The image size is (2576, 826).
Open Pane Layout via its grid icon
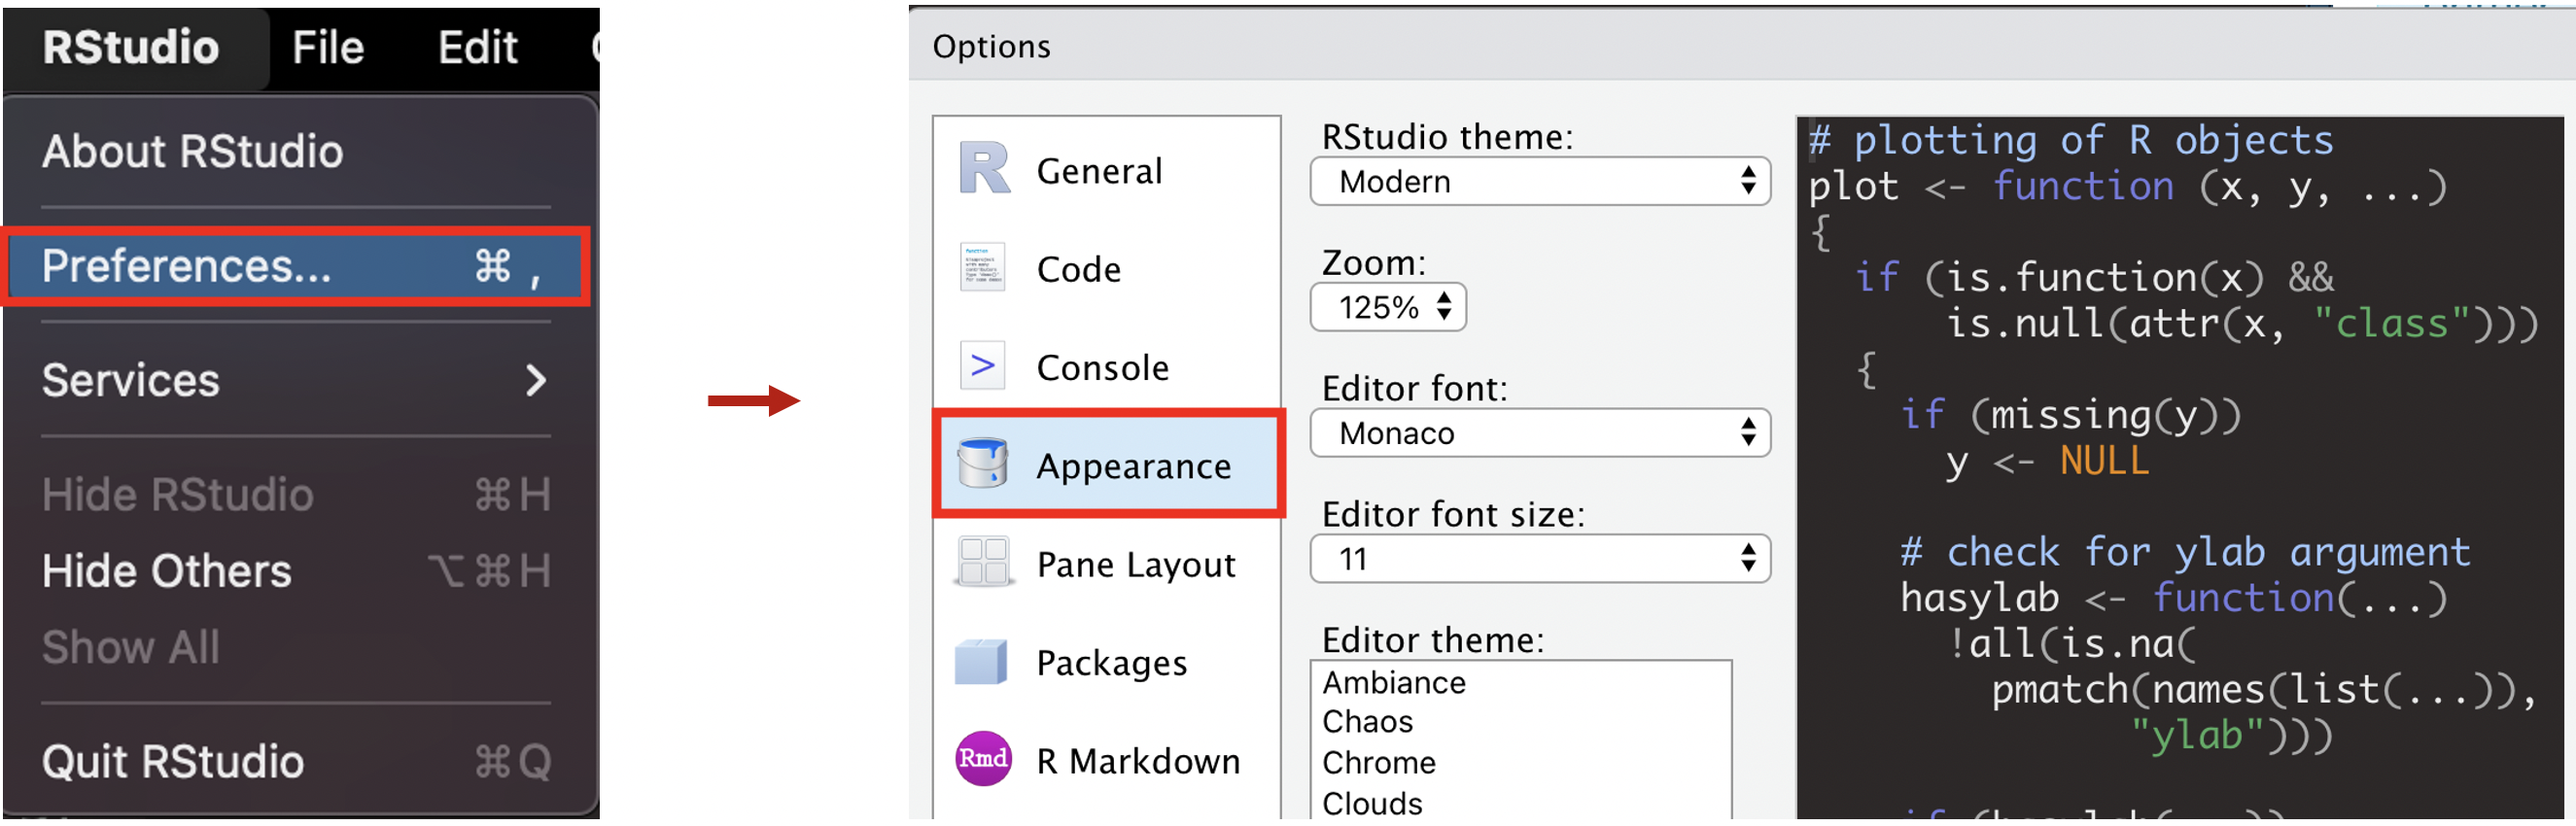983,562
